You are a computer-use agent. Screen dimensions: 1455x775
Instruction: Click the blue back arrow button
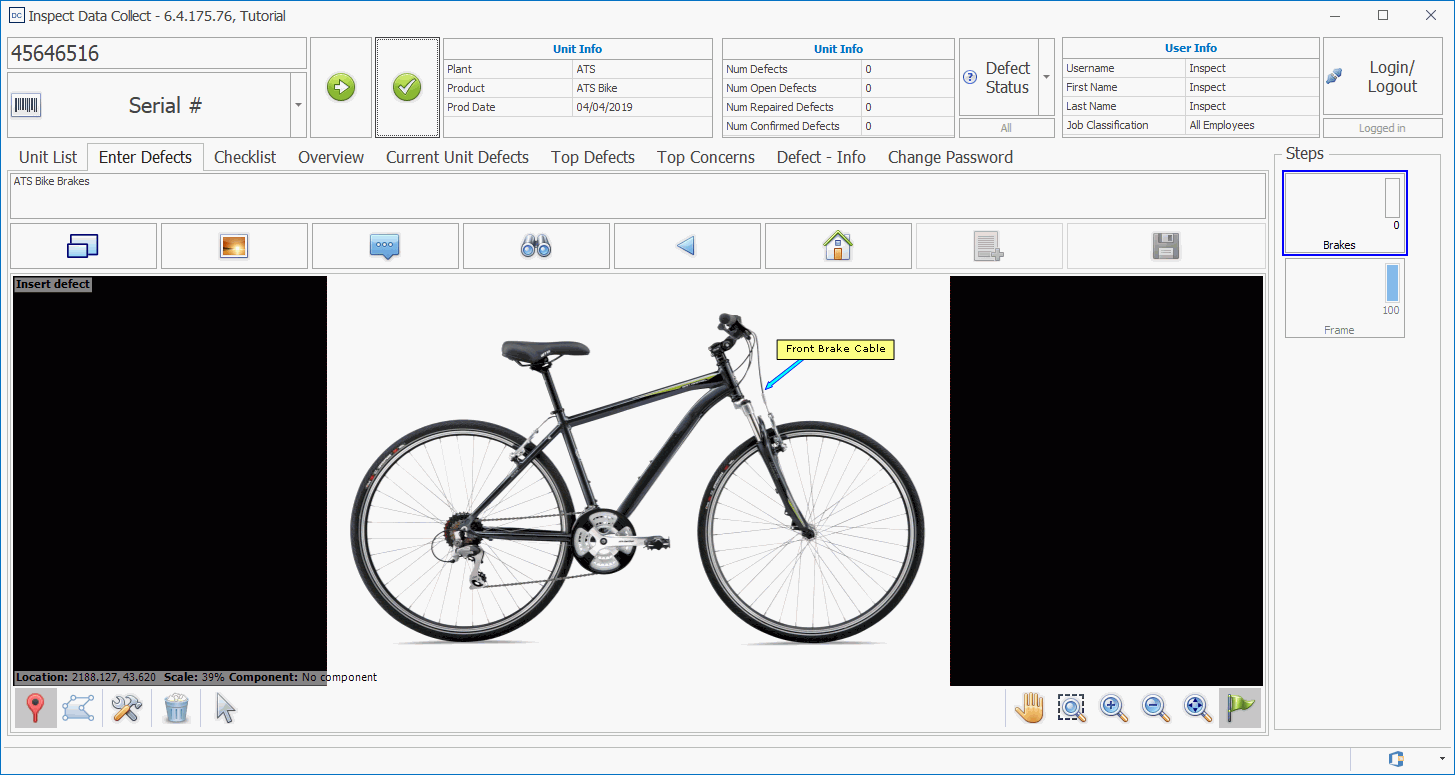point(686,246)
